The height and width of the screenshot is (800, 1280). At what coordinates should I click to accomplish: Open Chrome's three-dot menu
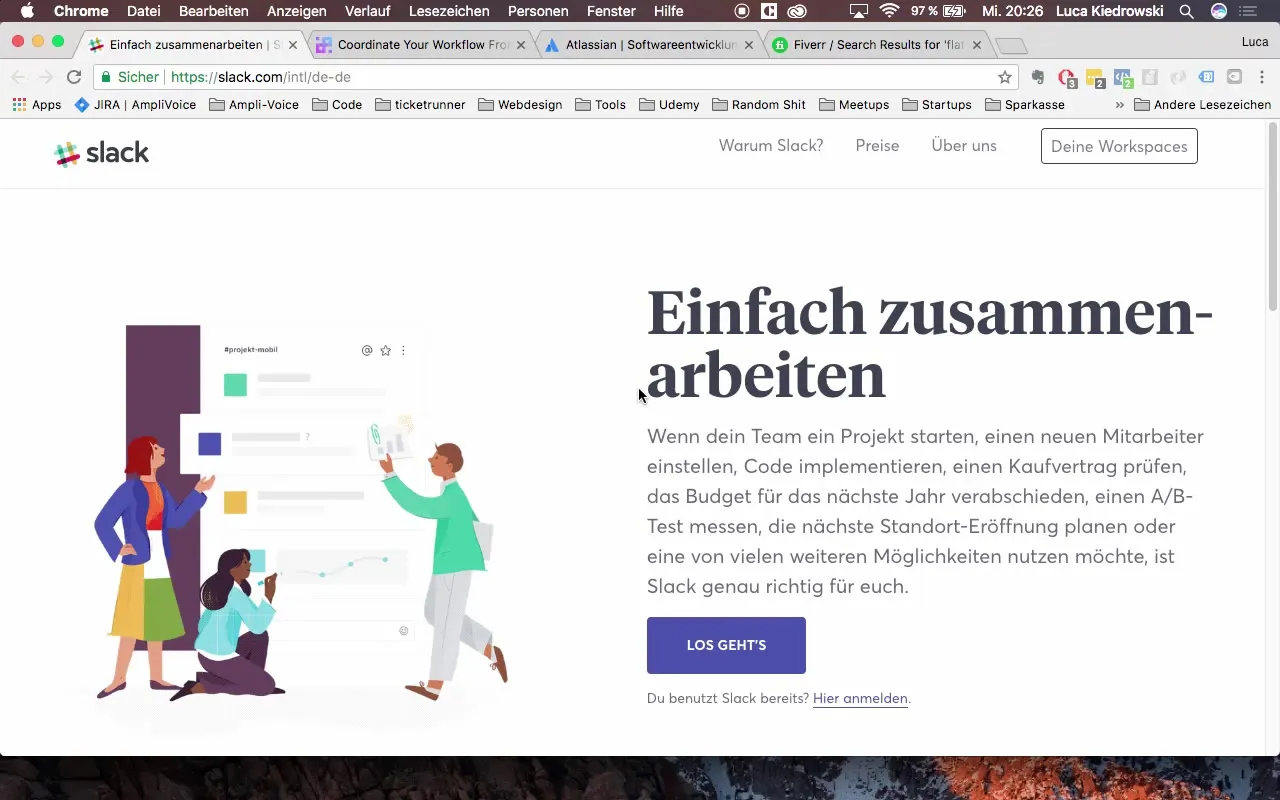[1262, 77]
